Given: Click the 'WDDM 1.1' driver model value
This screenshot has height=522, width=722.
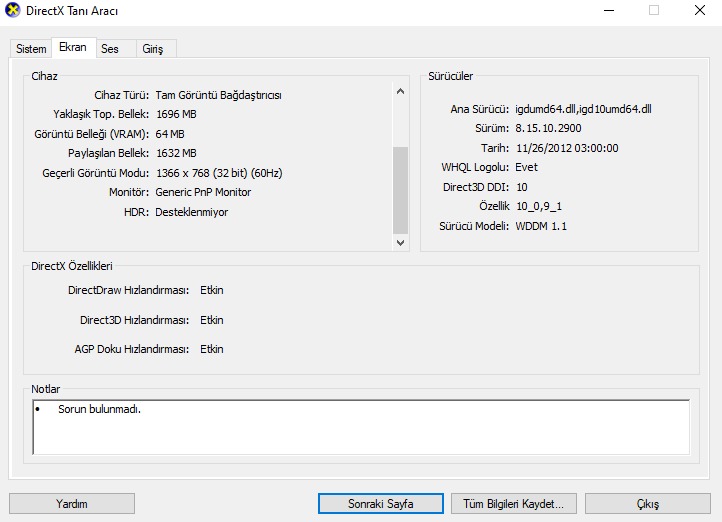Looking at the screenshot, I should pos(541,226).
